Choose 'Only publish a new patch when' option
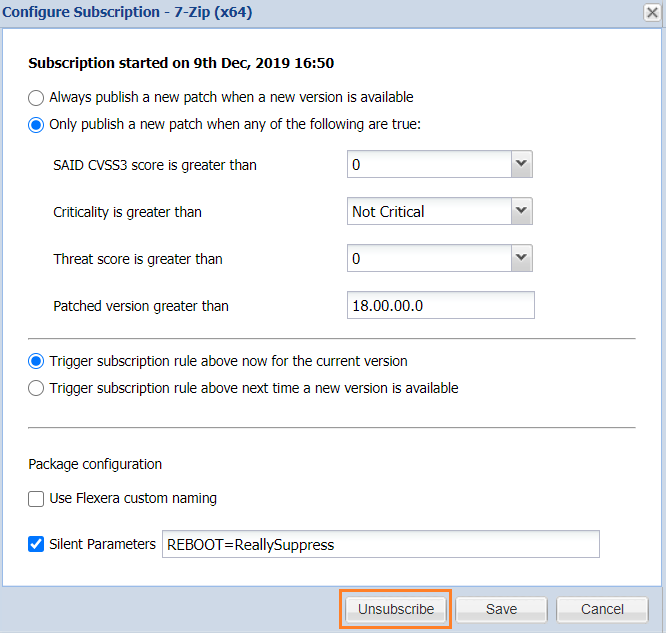The height and width of the screenshot is (633, 666). 37,125
